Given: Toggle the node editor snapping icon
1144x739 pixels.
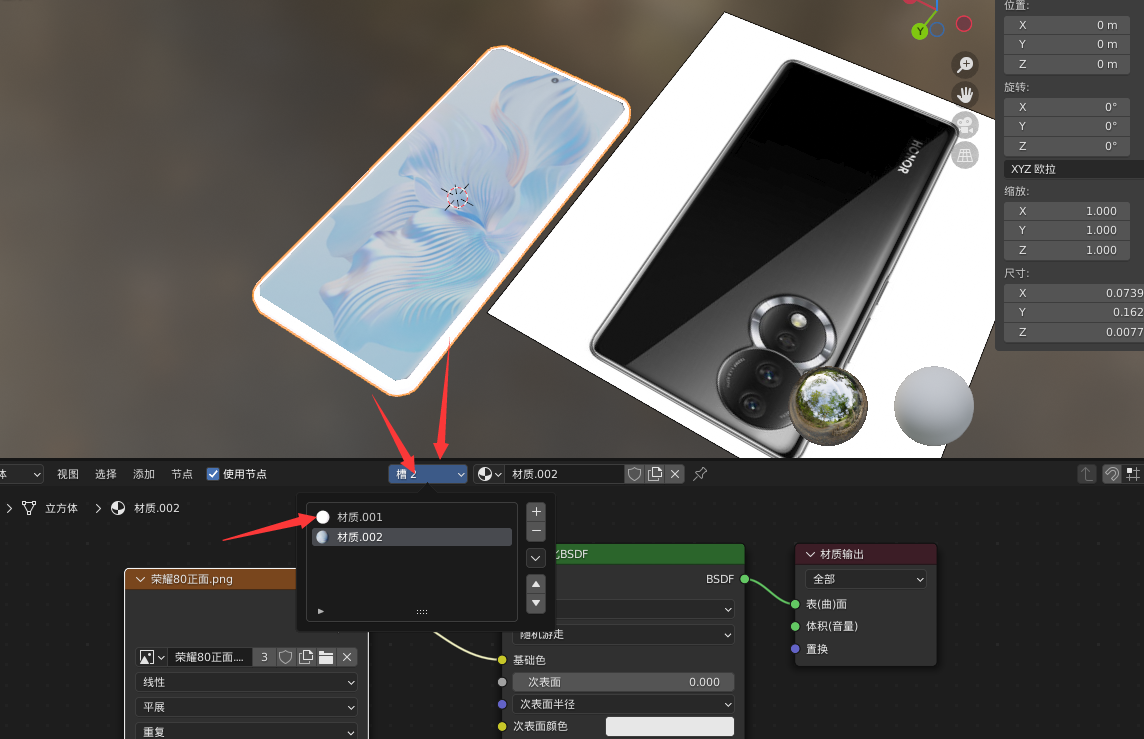Looking at the screenshot, I should pos(1111,474).
